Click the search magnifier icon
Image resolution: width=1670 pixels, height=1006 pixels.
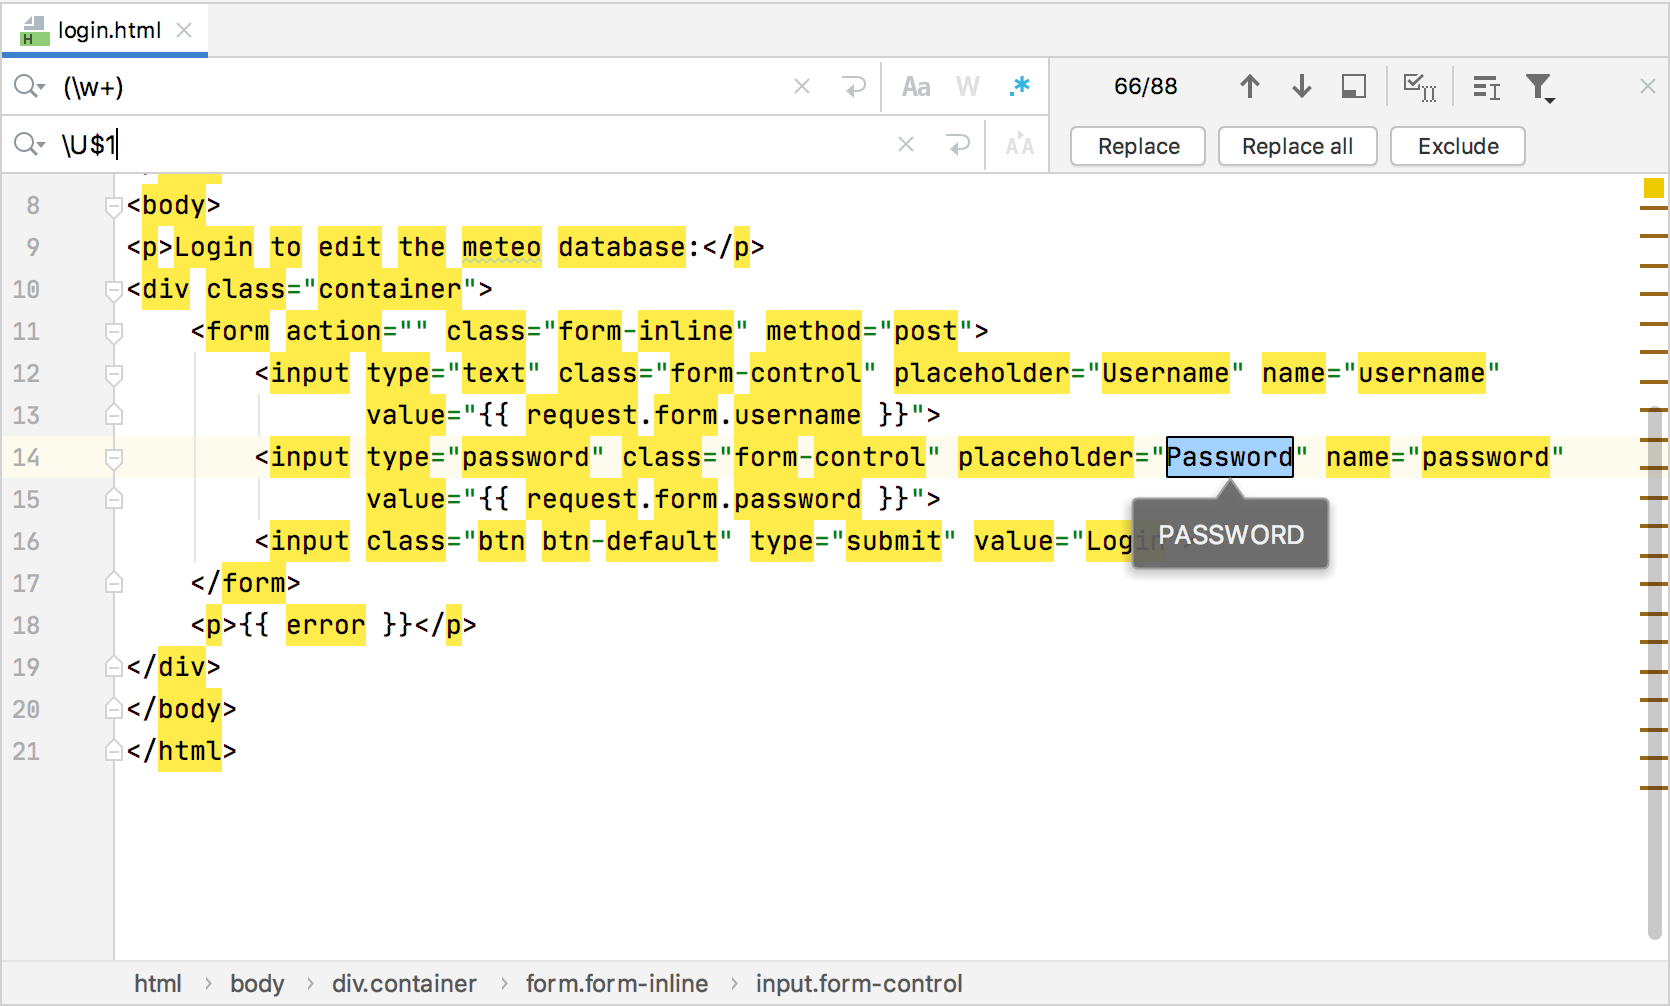click(x=27, y=86)
